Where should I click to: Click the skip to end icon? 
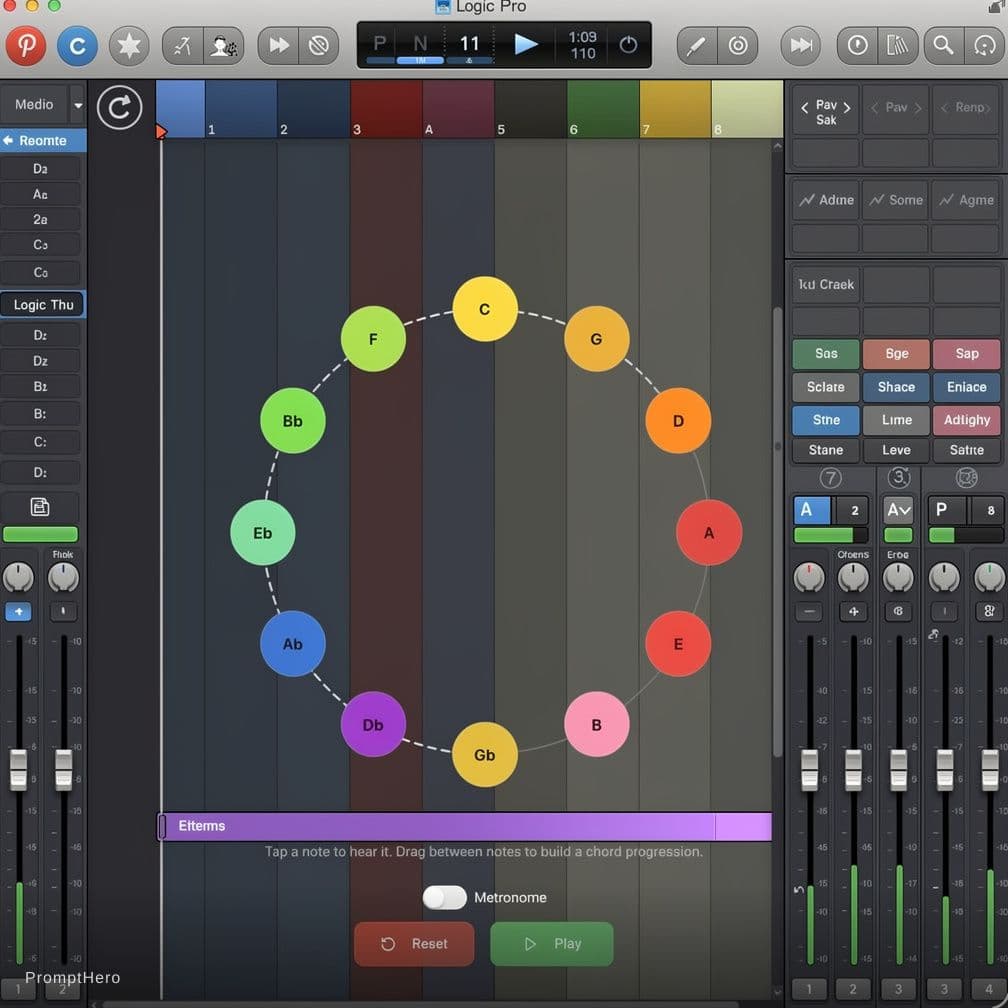(x=800, y=45)
